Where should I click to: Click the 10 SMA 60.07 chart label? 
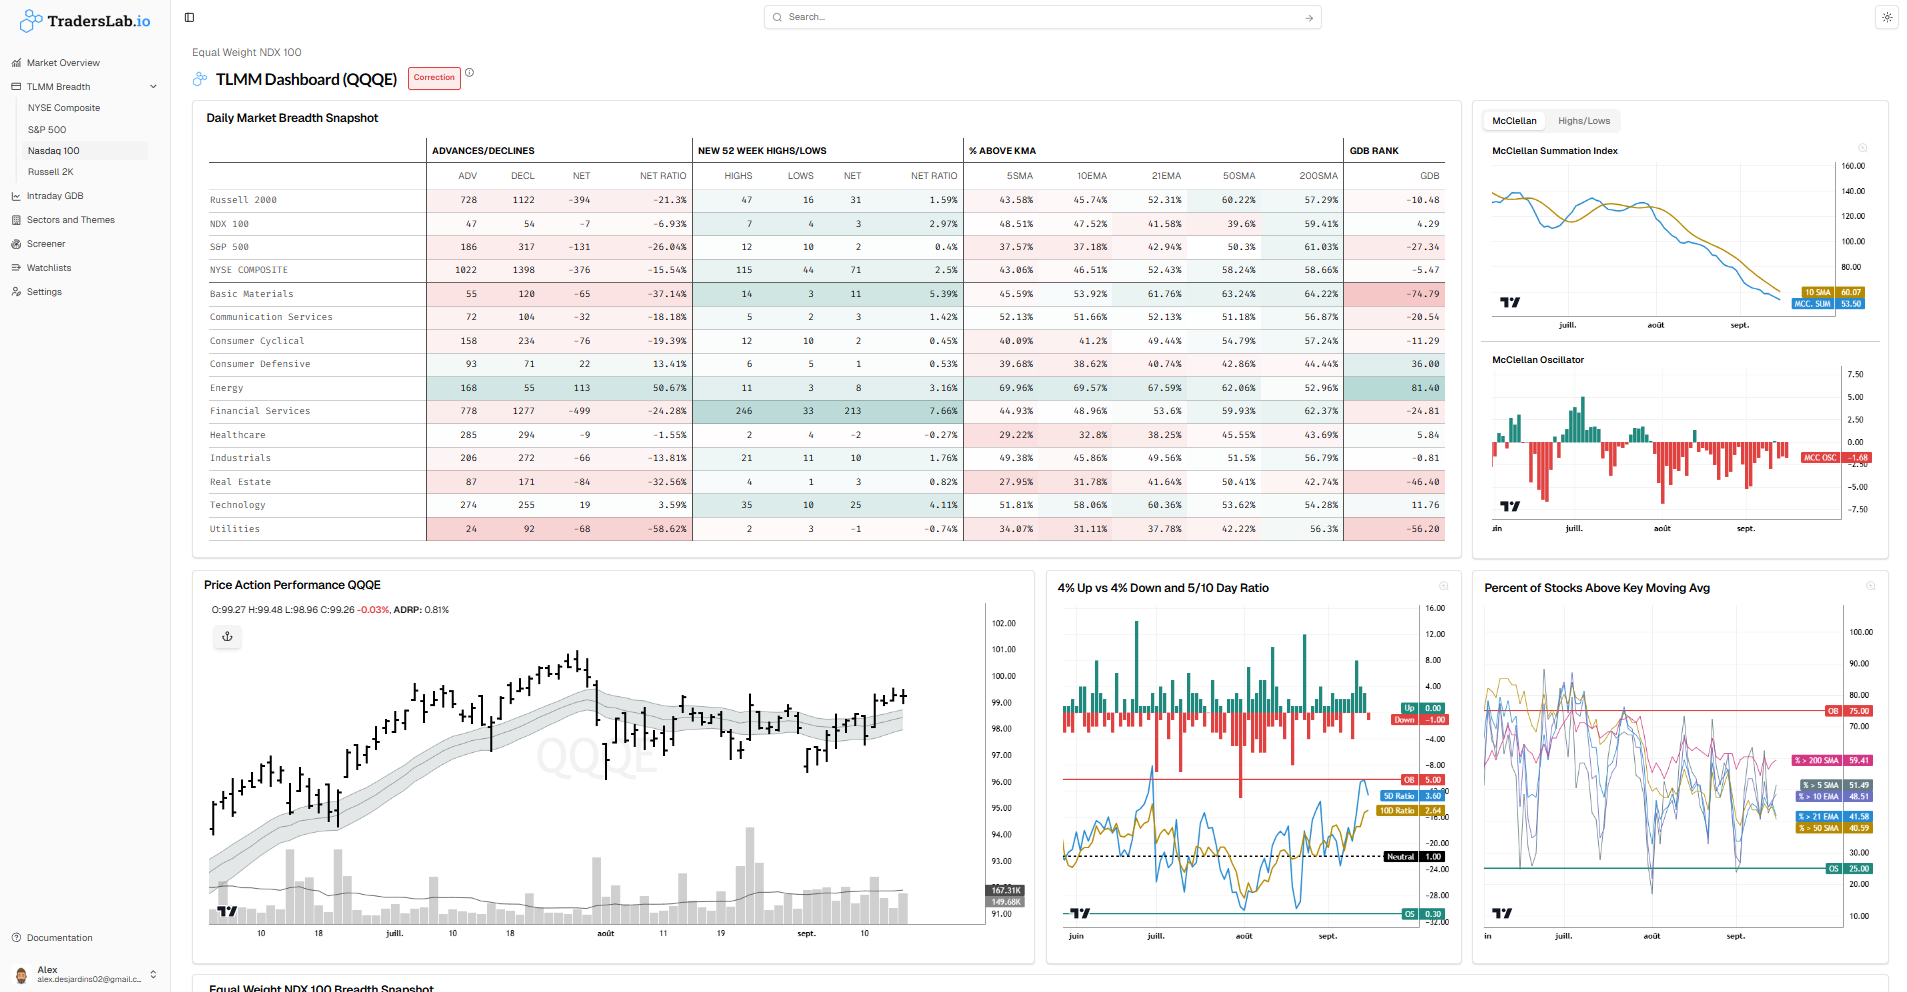[x=1833, y=293]
